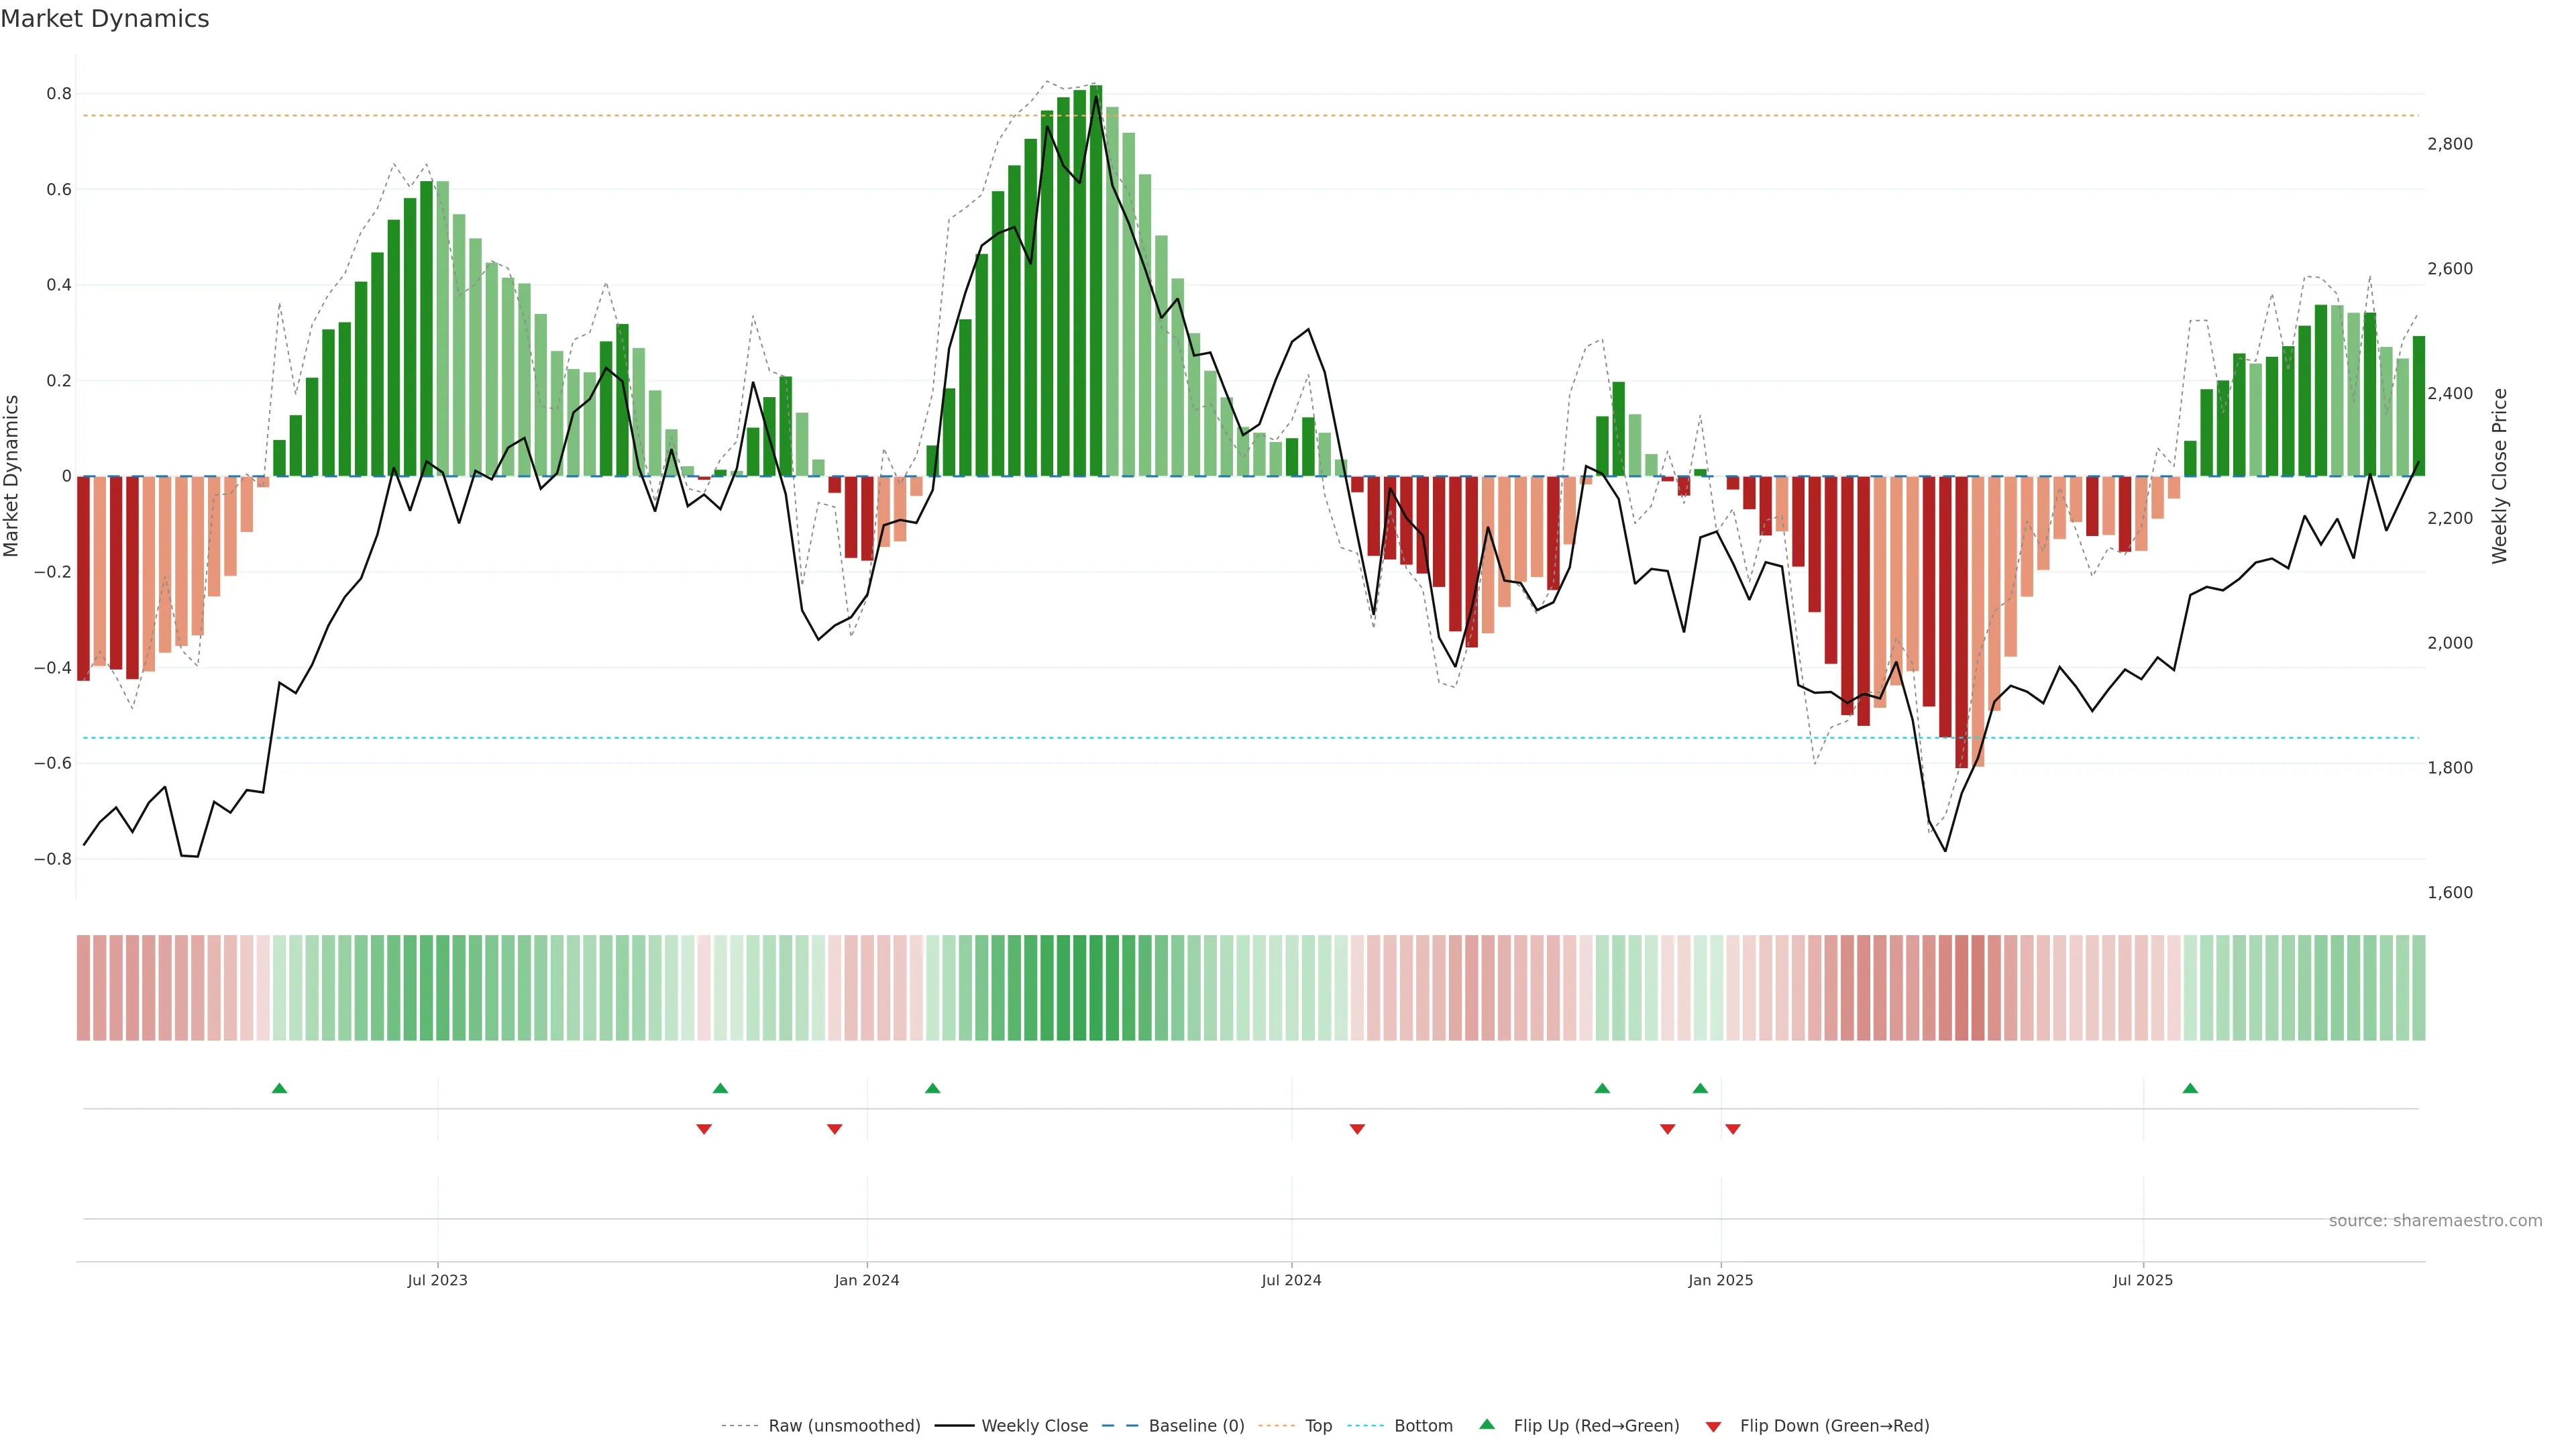This screenshot has height=1449, width=2576.
Task: Click the Jul 2025 x-axis label
Action: click(2142, 1280)
